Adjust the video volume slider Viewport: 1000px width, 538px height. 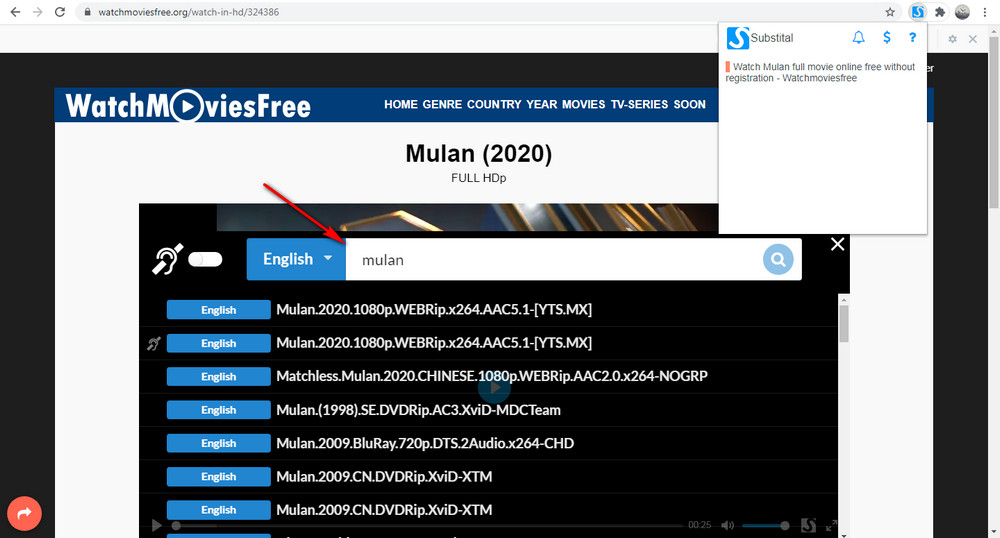point(765,526)
